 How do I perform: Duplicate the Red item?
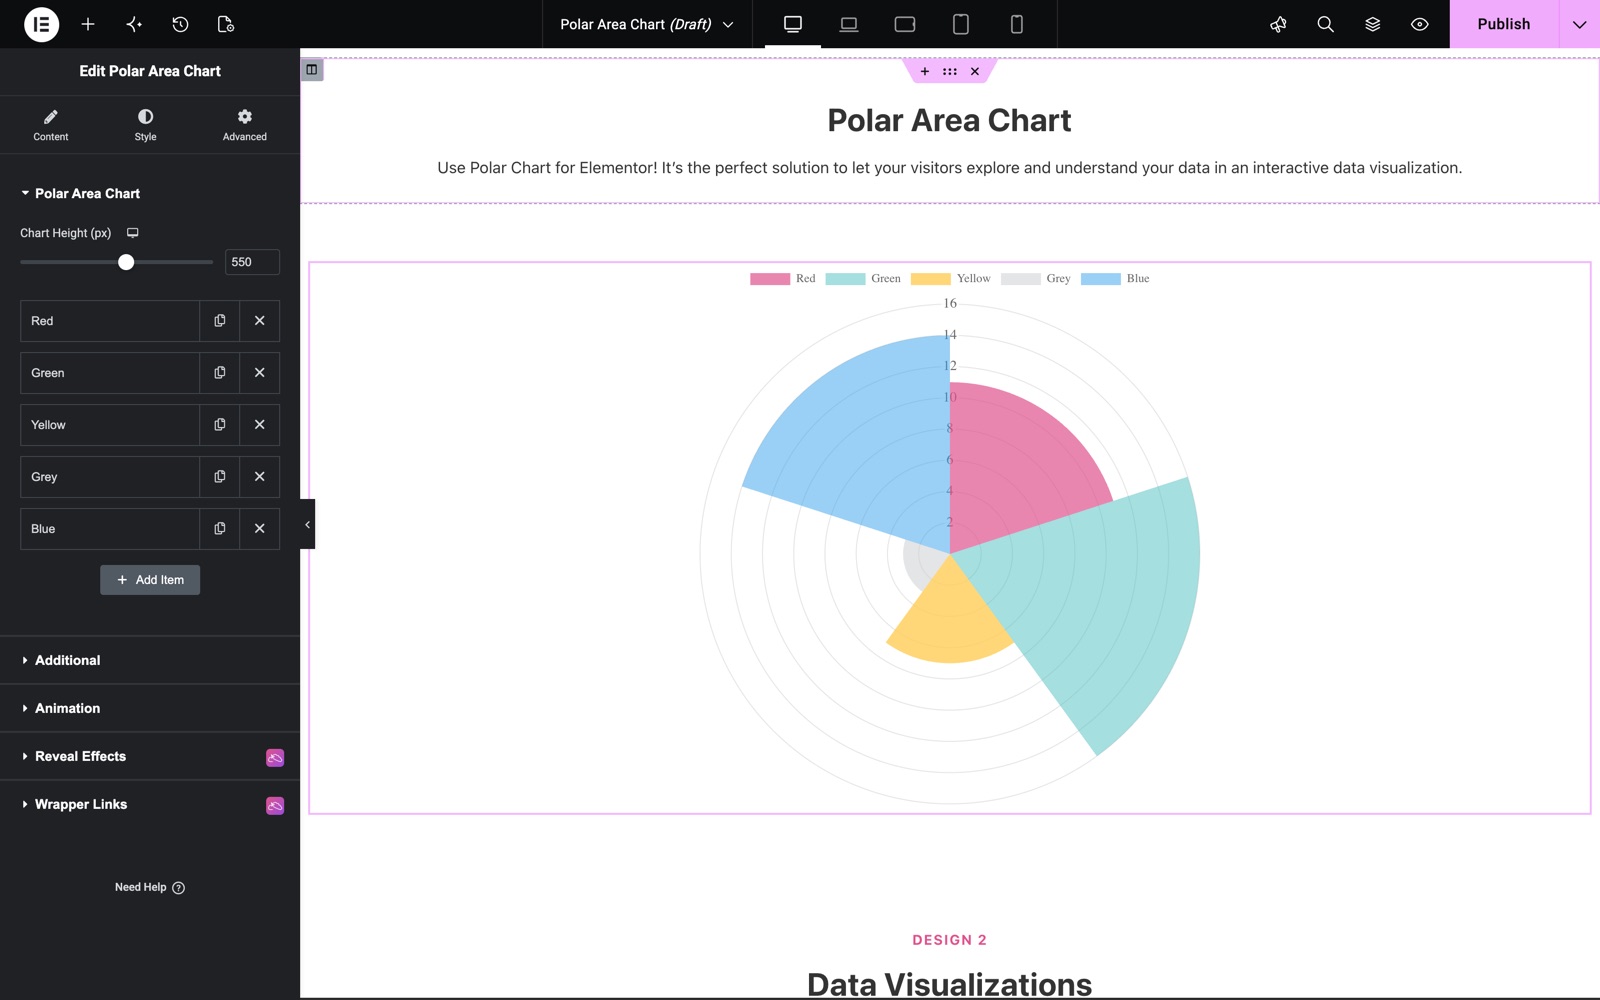(220, 321)
